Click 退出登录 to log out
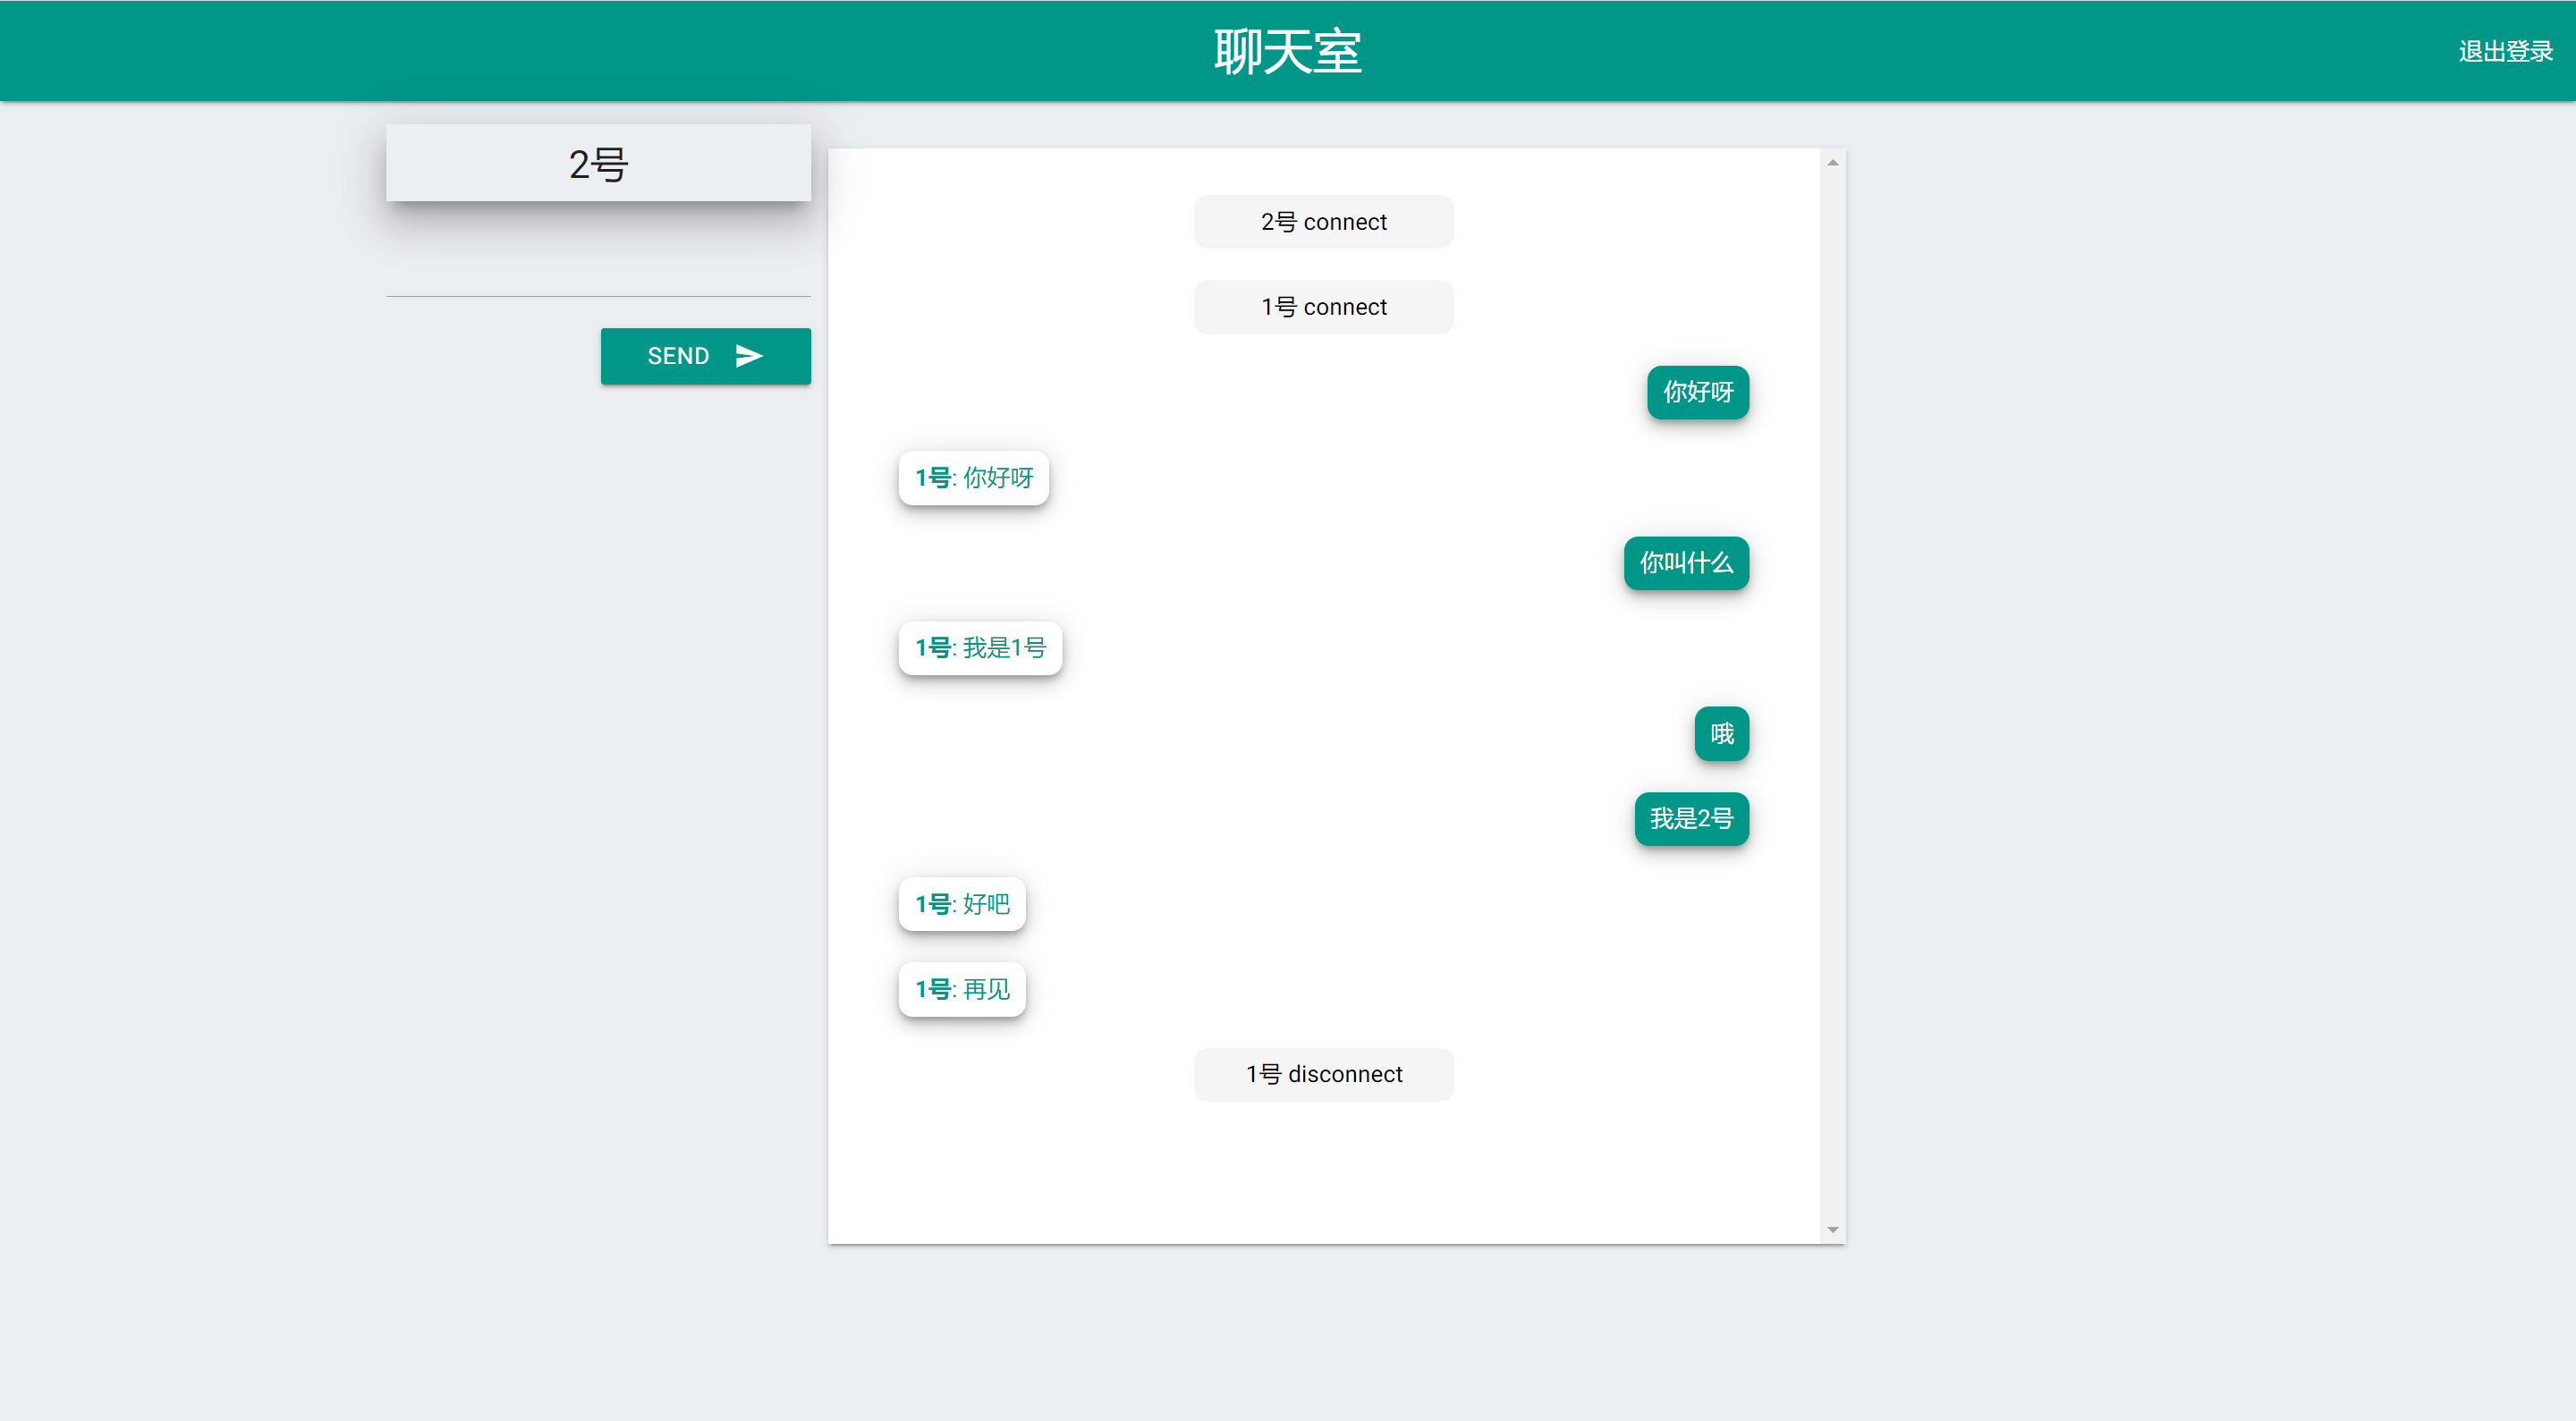Screen dimensions: 2576x1421 [x=2505, y=51]
